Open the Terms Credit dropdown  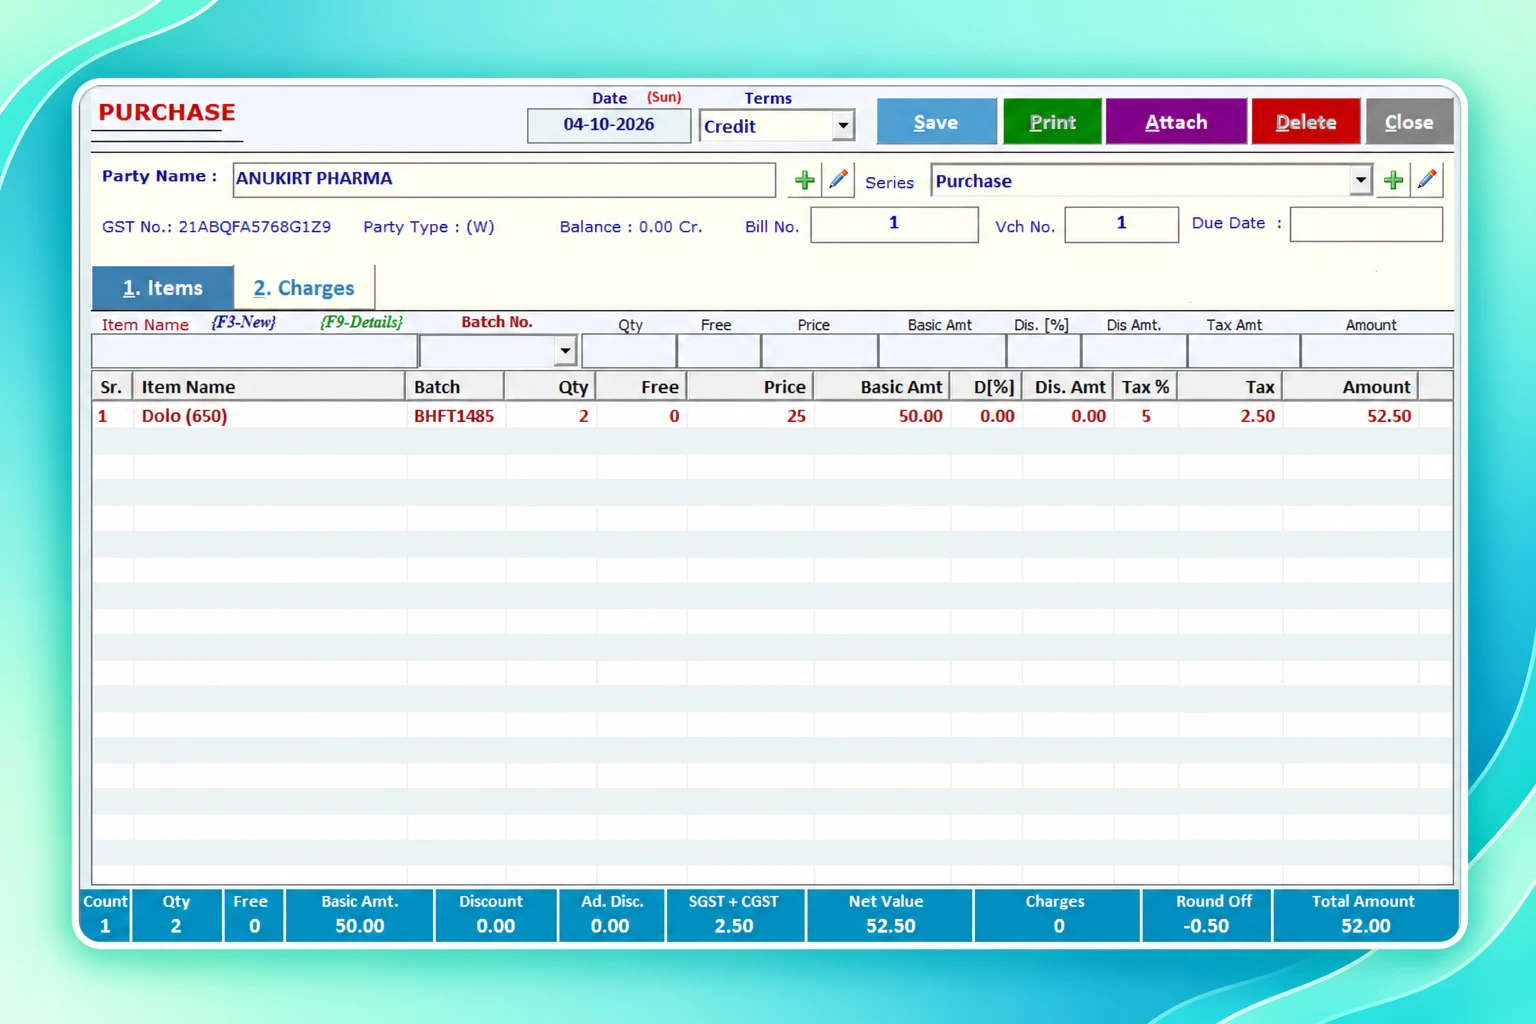843,126
